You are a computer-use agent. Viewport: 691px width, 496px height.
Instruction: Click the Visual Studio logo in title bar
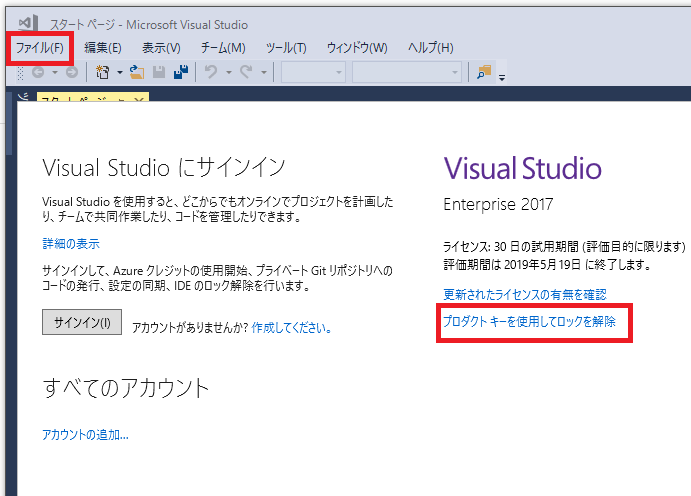(28, 23)
